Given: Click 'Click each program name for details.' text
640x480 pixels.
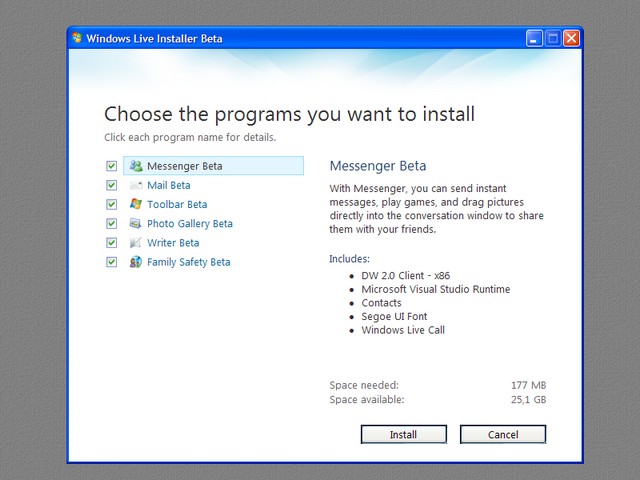Looking at the screenshot, I should tap(190, 137).
